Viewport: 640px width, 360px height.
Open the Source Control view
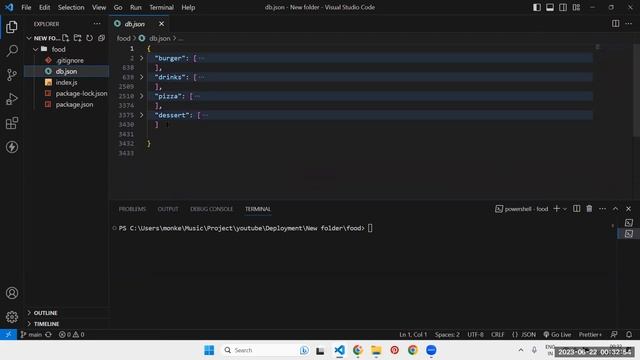coord(12,75)
